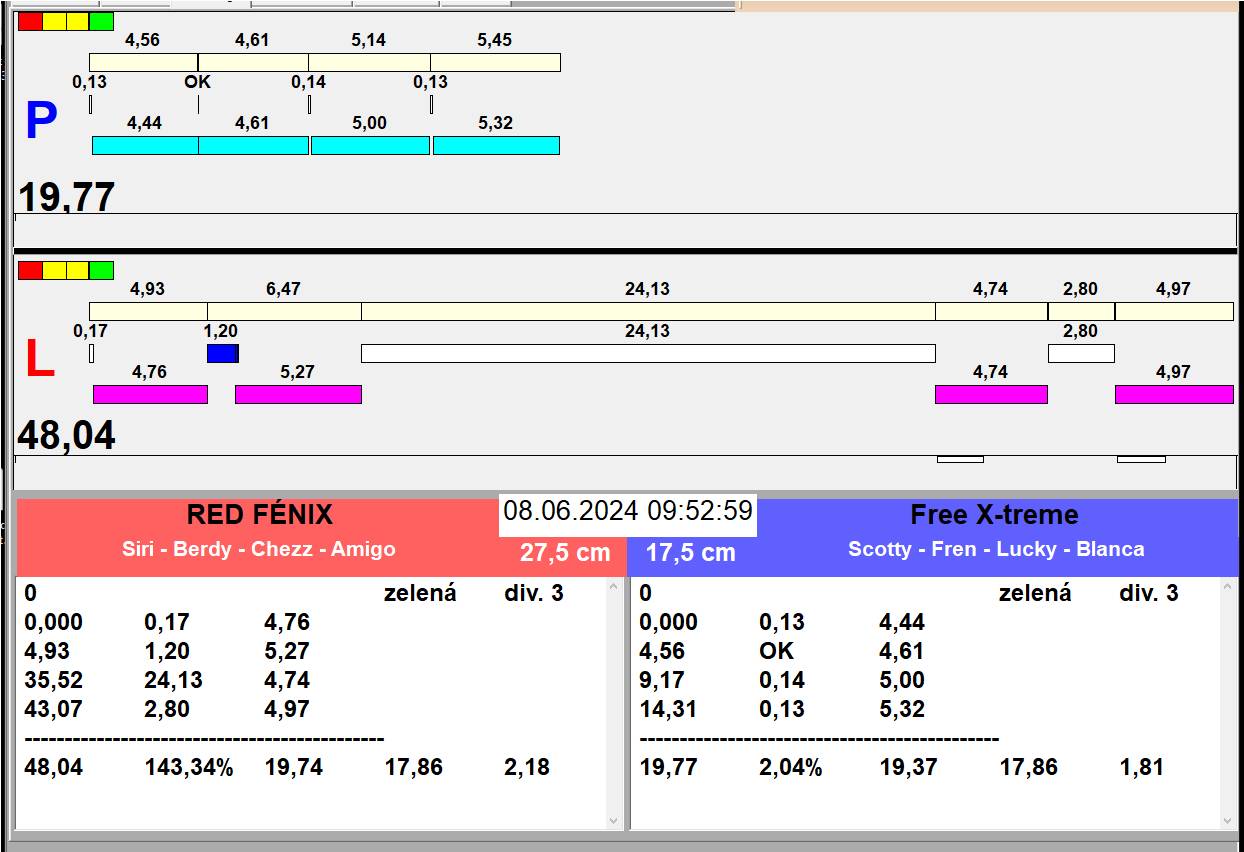
Task: Select the red start light in lane L
Action: (x=30, y=270)
